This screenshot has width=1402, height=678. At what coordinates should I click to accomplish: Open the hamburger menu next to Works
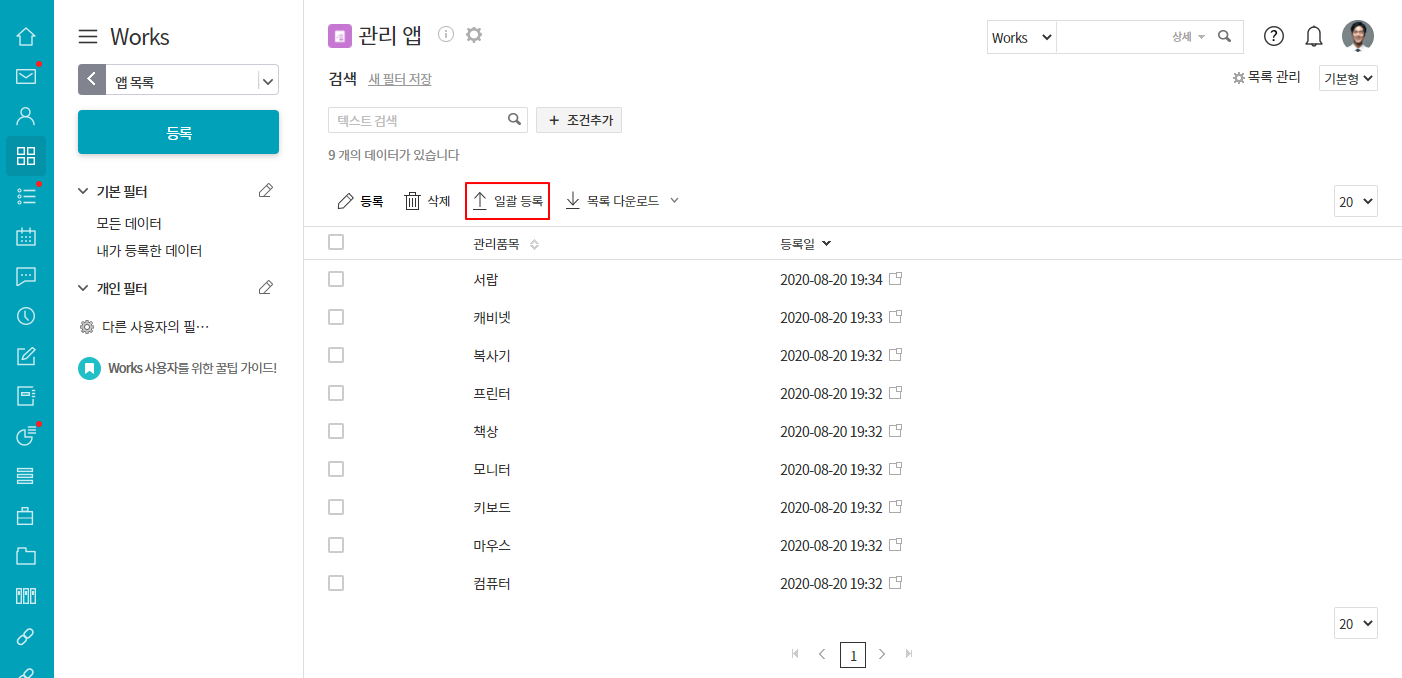tap(88, 37)
